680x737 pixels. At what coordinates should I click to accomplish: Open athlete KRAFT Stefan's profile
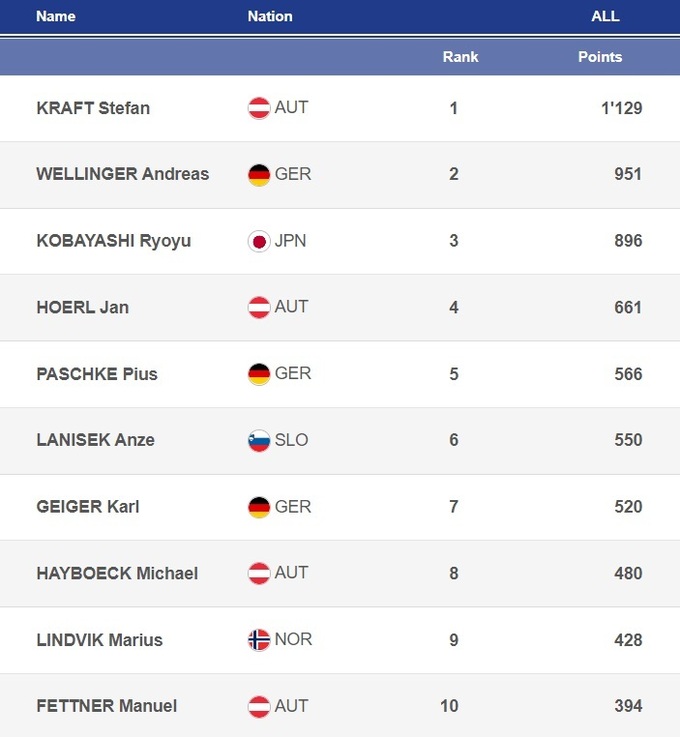tap(93, 108)
